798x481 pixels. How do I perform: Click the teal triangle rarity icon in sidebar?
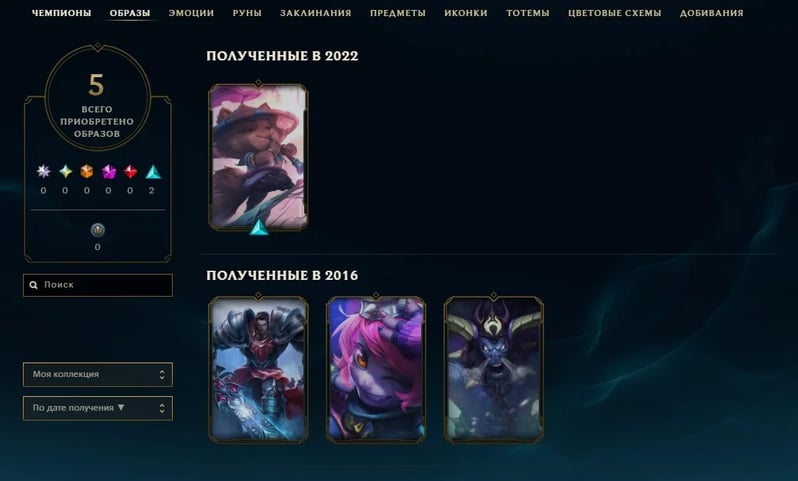[153, 172]
